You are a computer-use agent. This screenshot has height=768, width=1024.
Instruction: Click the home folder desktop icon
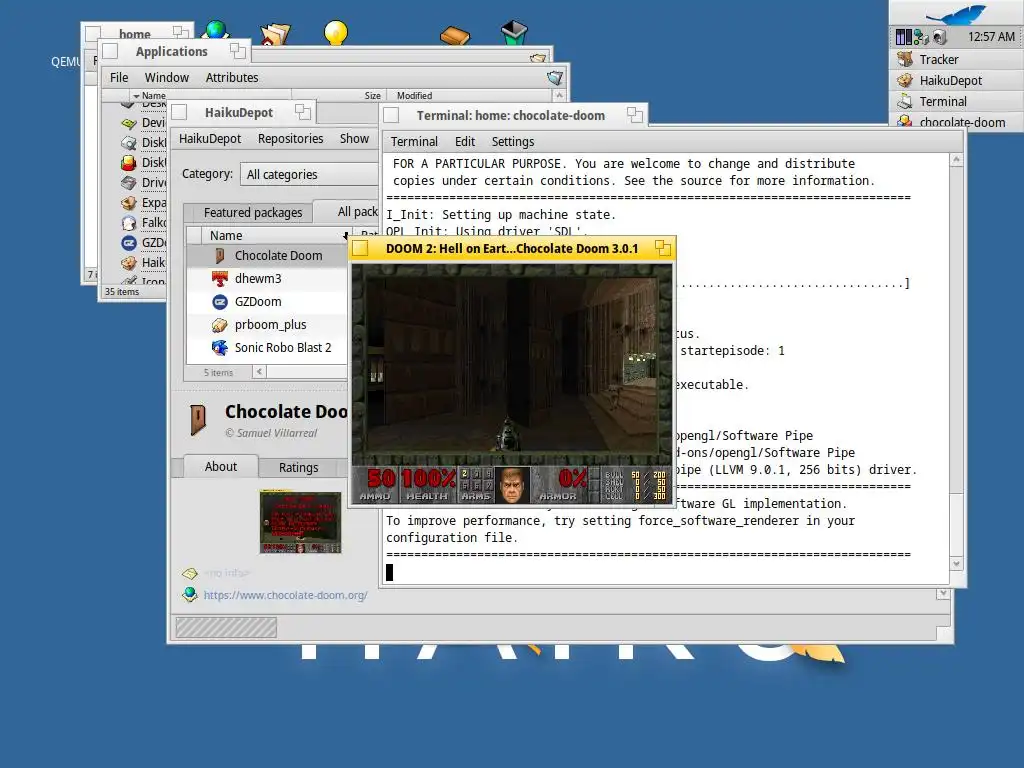click(276, 33)
